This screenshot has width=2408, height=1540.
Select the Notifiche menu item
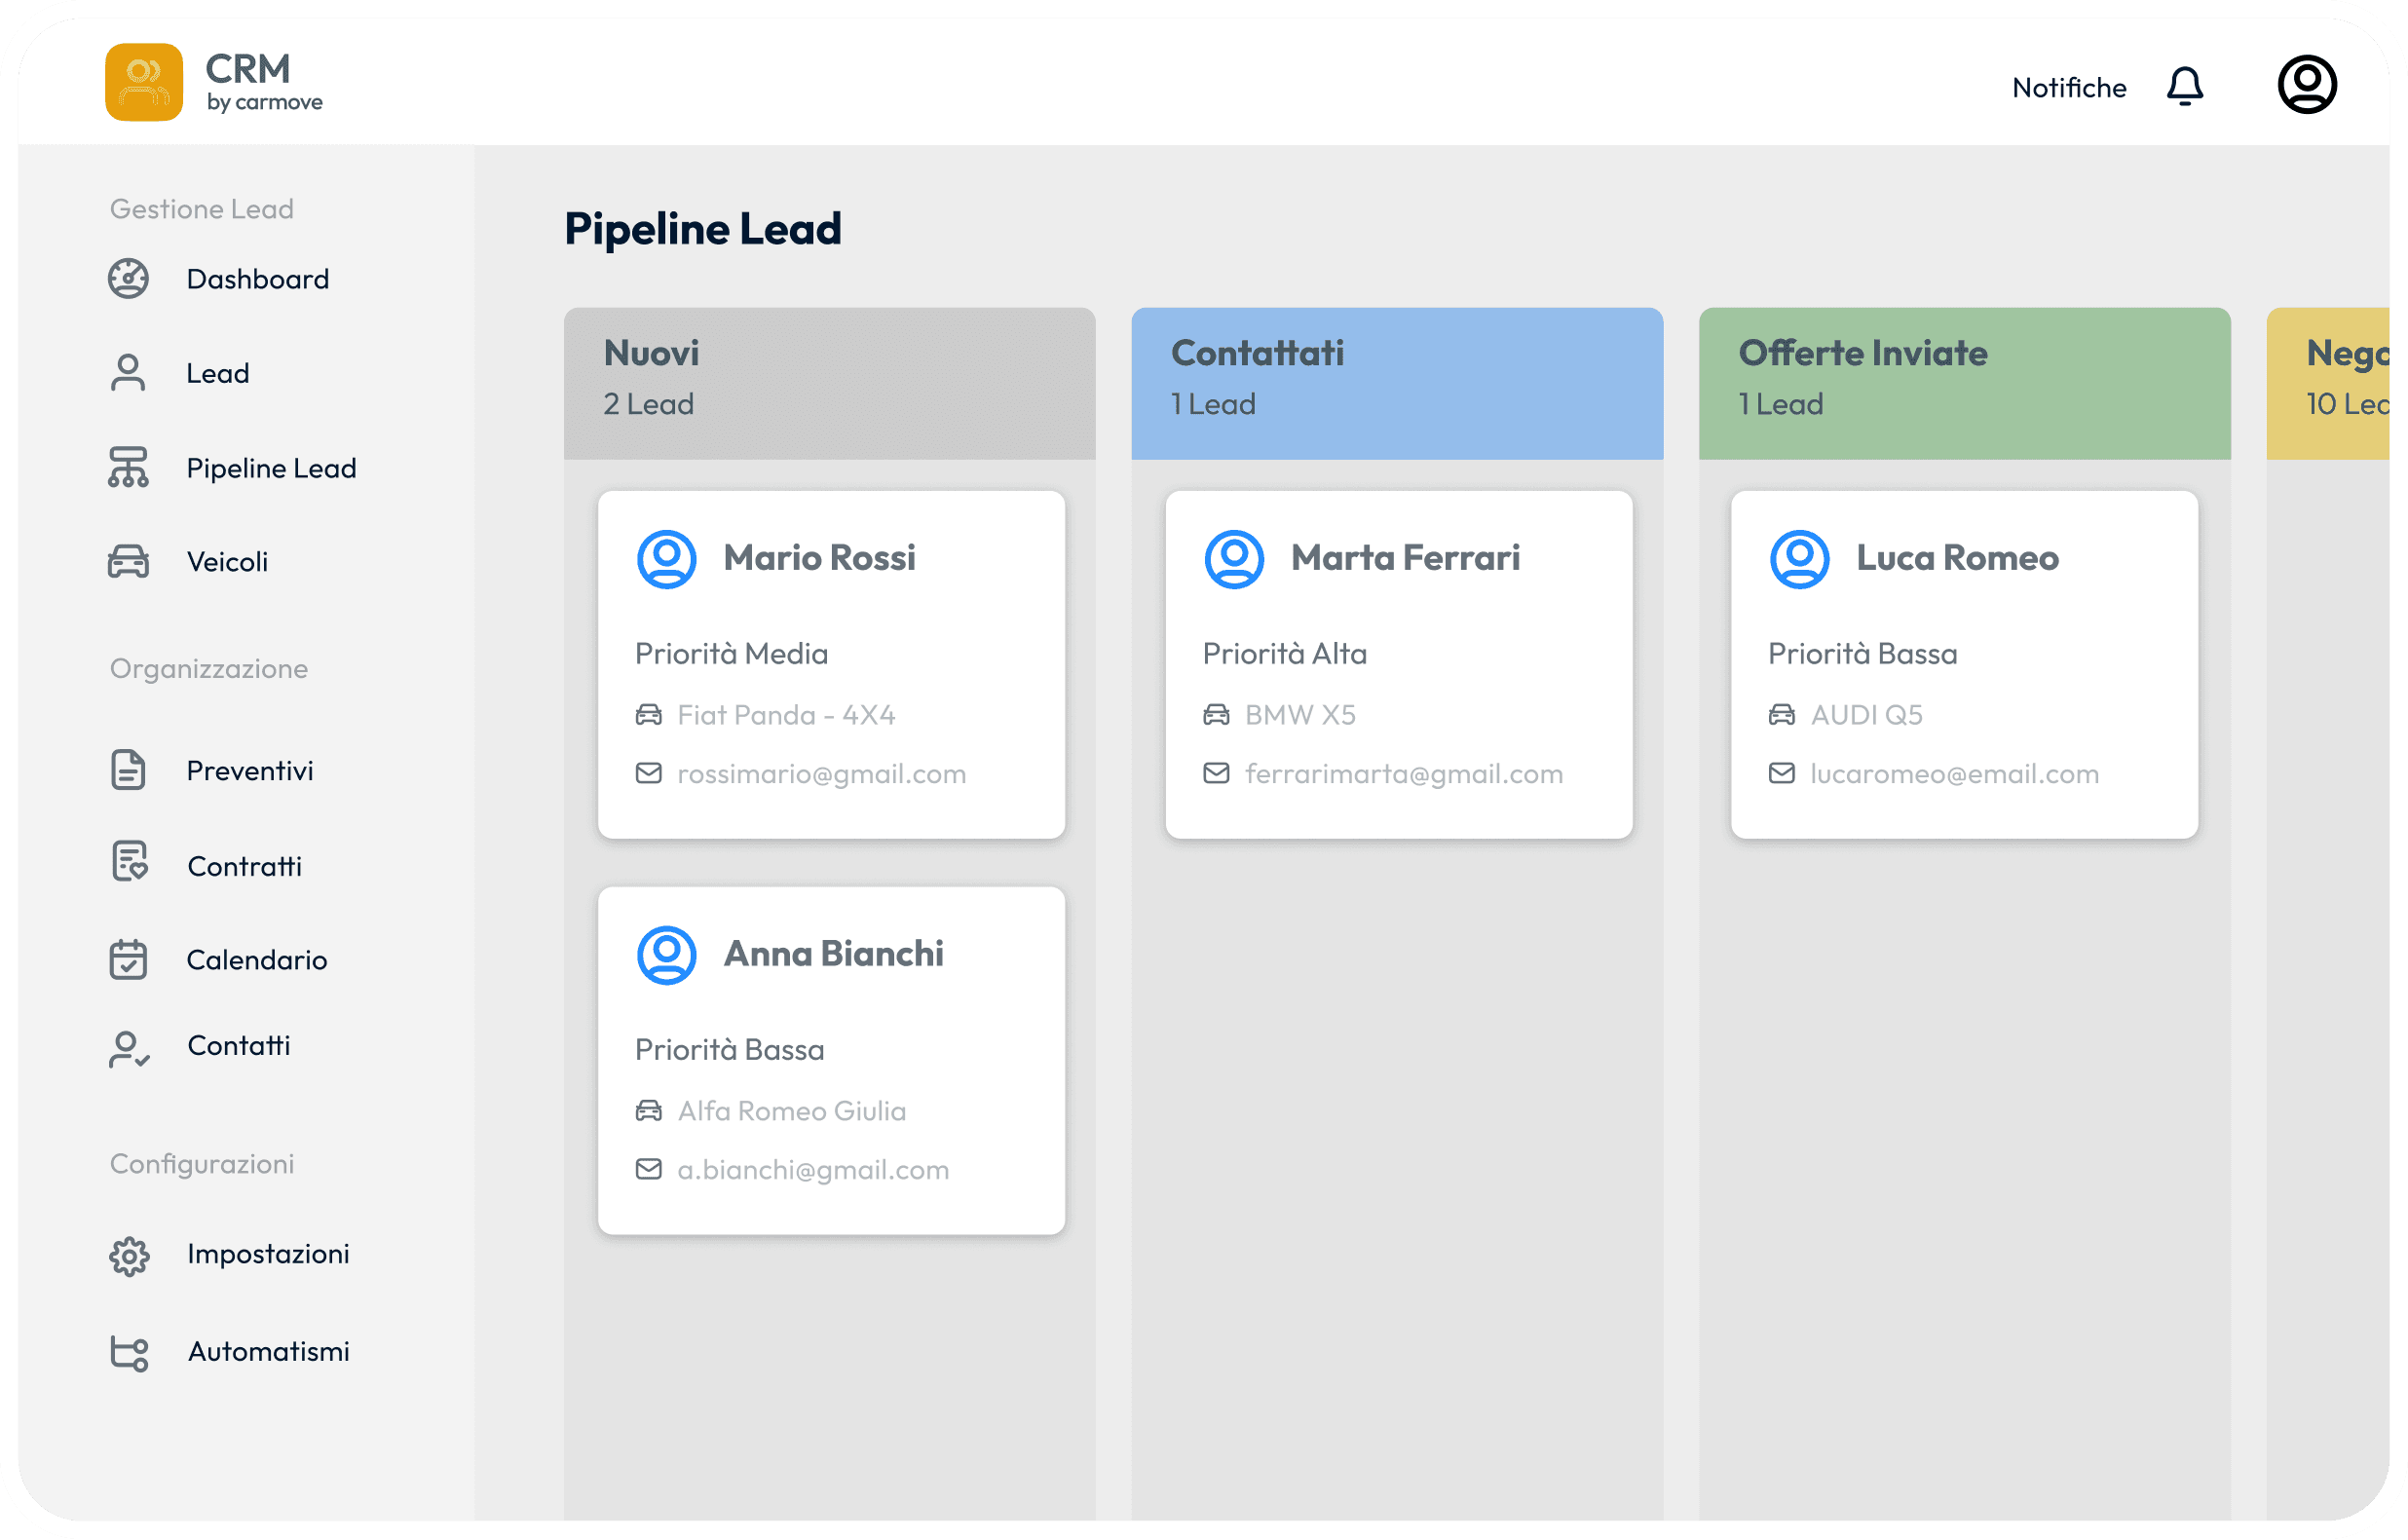click(2069, 87)
